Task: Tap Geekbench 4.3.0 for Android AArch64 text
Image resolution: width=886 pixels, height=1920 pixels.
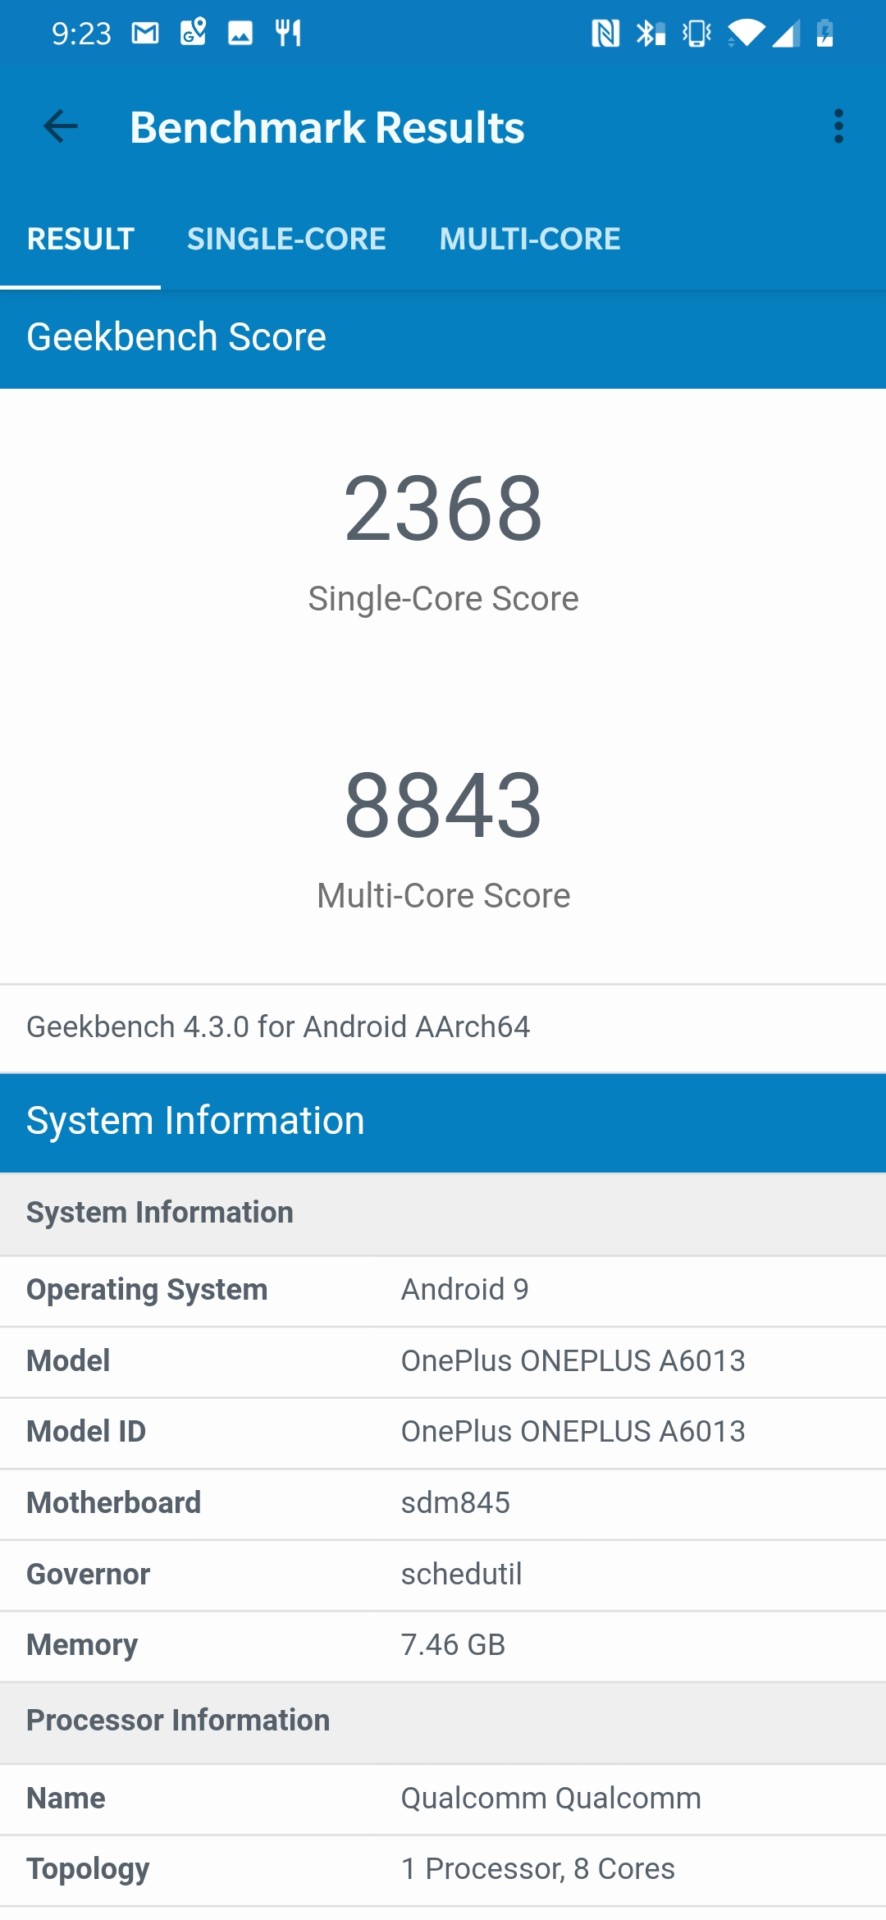Action: coord(278,1027)
